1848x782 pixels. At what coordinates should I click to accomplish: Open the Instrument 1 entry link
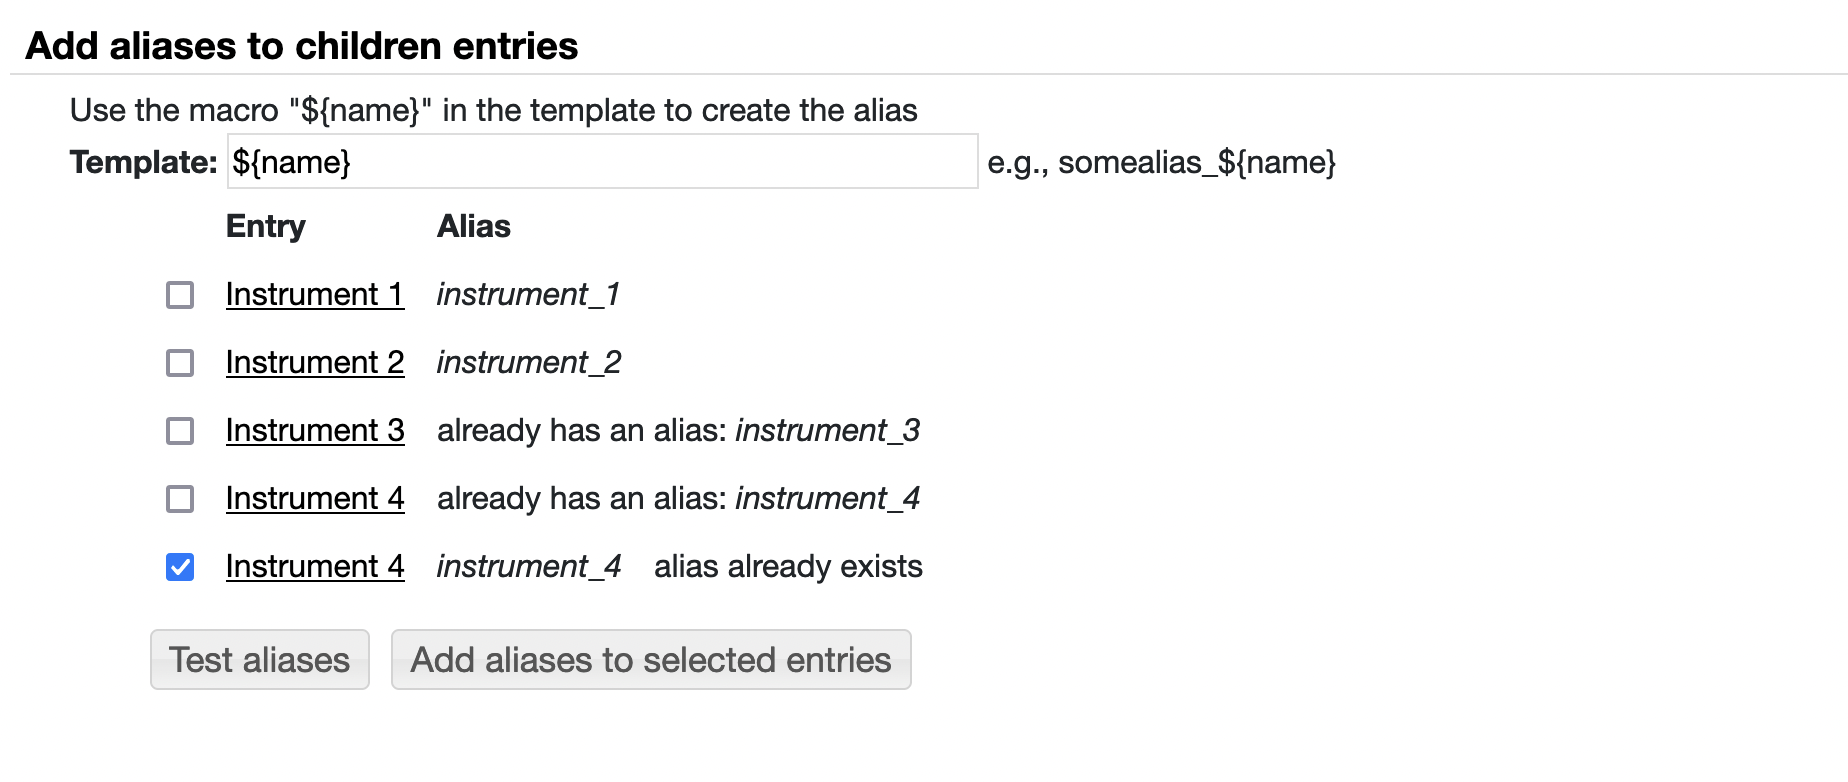pos(314,295)
